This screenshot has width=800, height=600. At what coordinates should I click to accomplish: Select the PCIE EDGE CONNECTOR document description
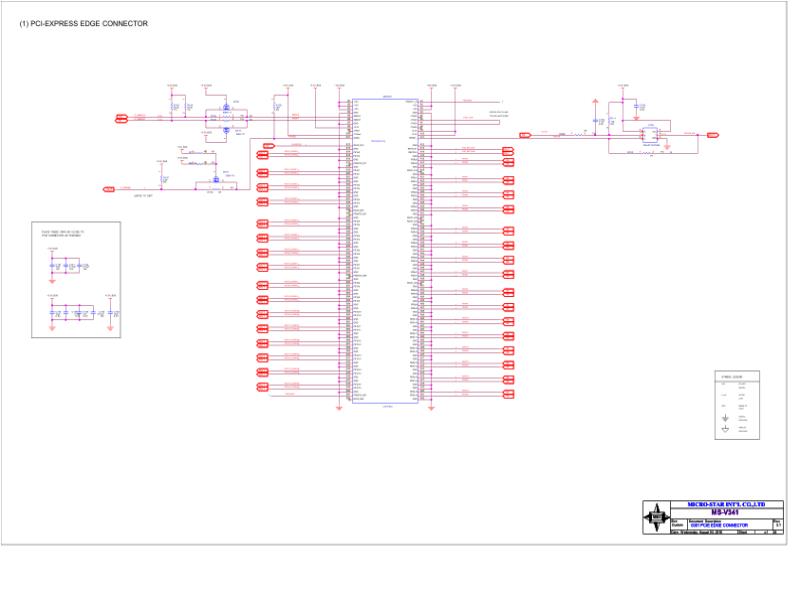point(719,525)
